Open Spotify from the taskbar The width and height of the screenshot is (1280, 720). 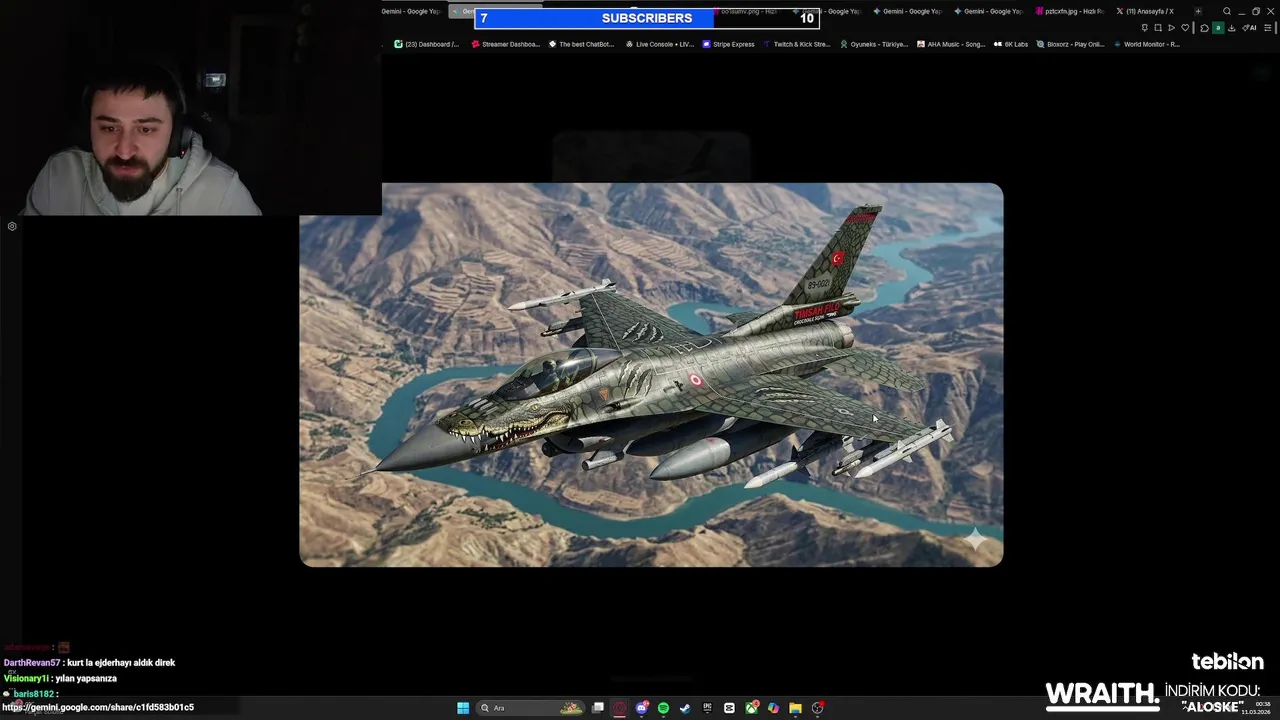click(663, 708)
